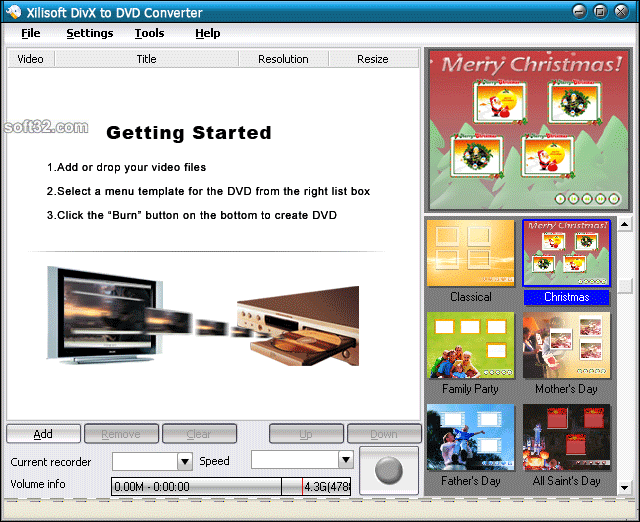This screenshot has width=640, height=522.
Task: Click the Video column header
Action: (31, 59)
